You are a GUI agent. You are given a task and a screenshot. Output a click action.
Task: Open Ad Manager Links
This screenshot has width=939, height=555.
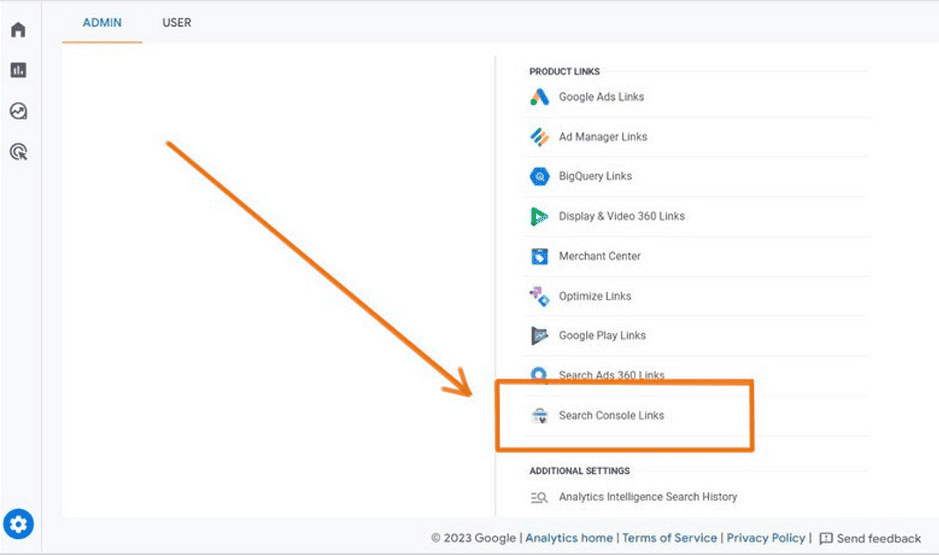tap(603, 137)
